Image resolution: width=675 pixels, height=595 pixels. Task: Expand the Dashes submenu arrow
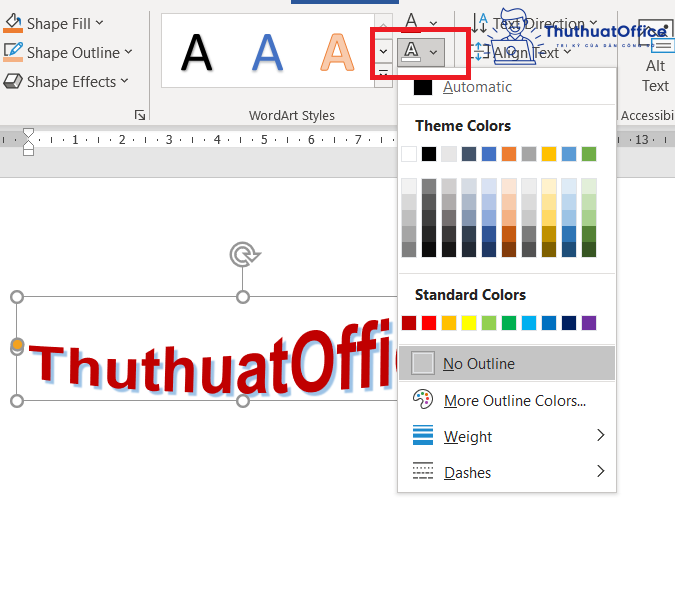[601, 471]
